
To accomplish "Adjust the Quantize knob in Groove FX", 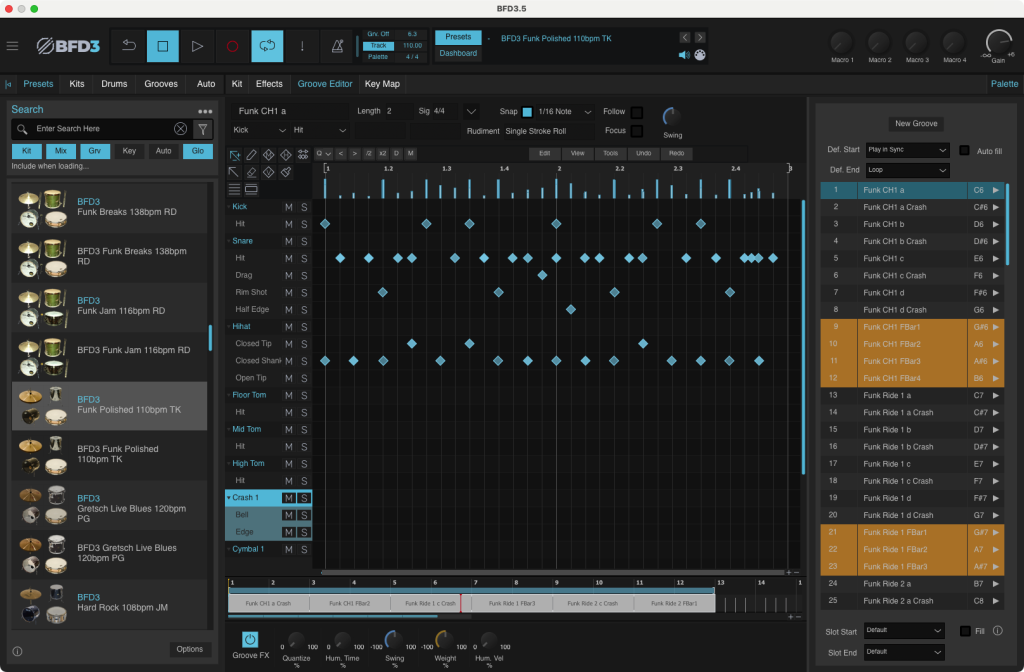I will click(x=296, y=641).
